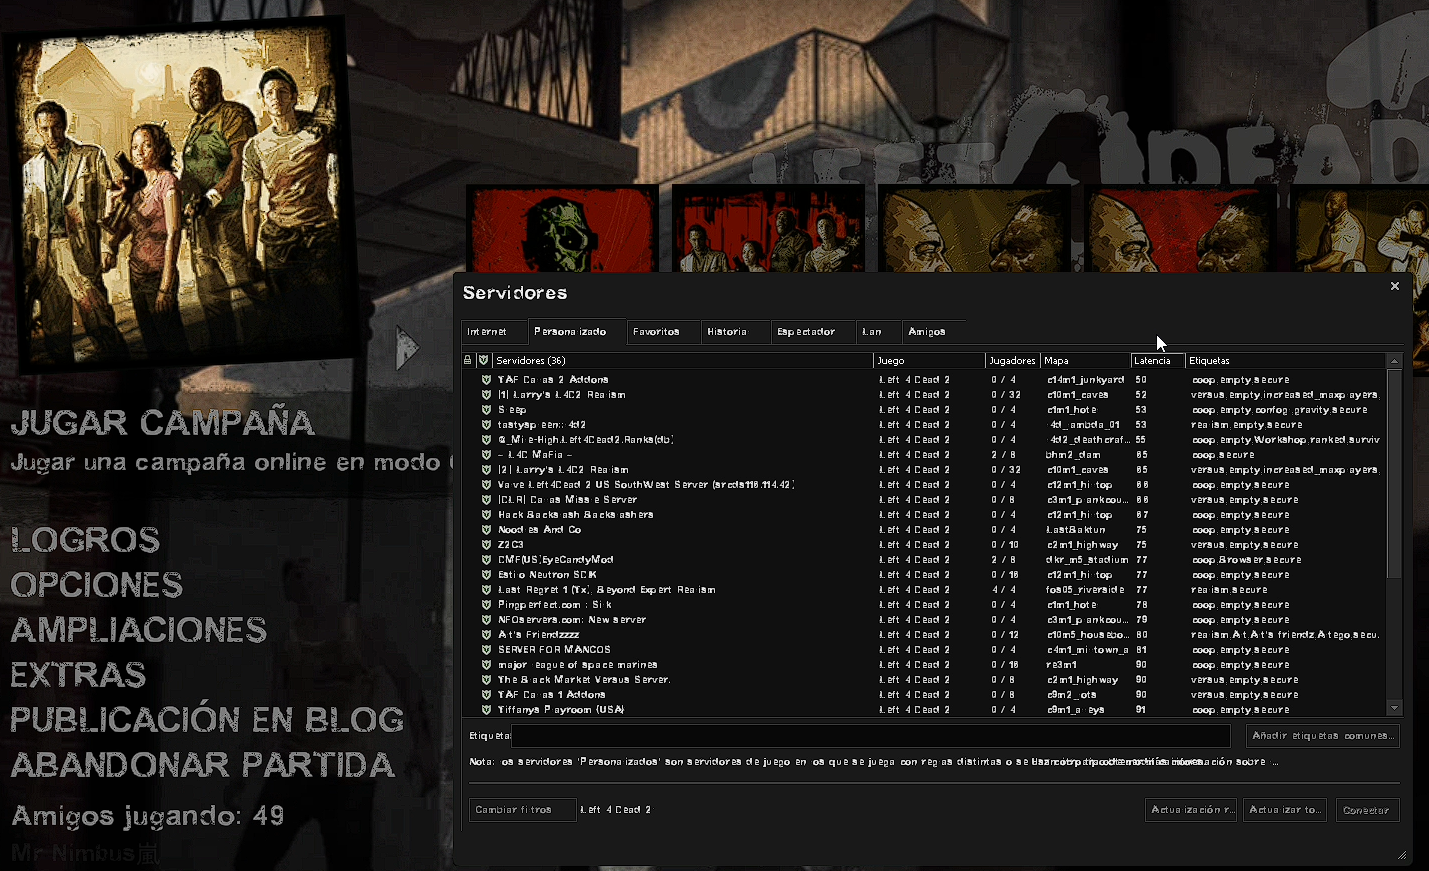This screenshot has width=1429, height=871.
Task: Select ABANDONAR PARTIDA menu item
Action: coord(203,765)
